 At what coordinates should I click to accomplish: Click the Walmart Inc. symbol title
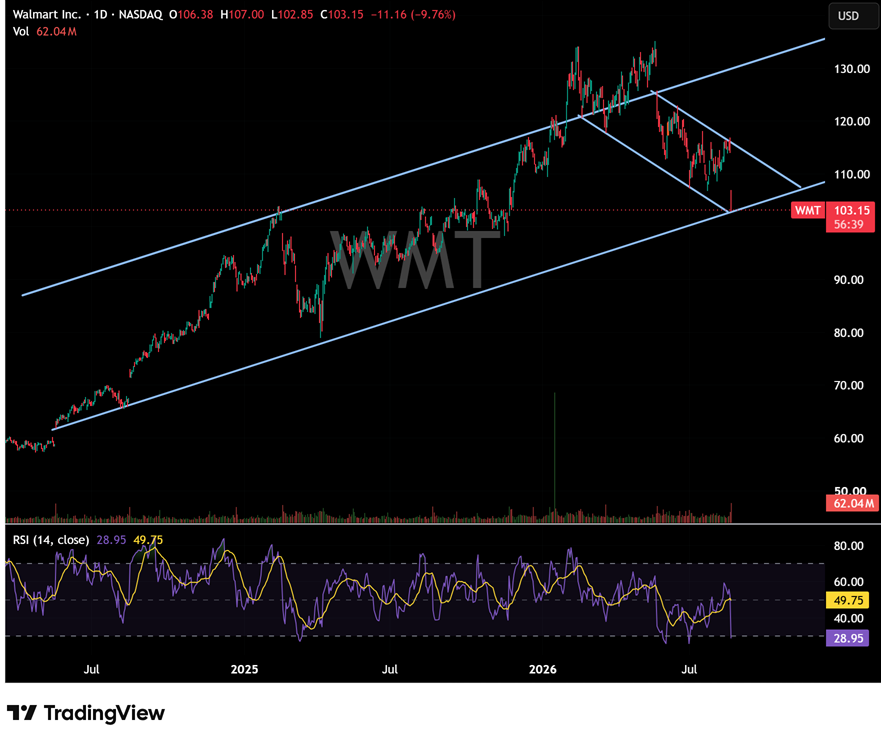[47, 15]
